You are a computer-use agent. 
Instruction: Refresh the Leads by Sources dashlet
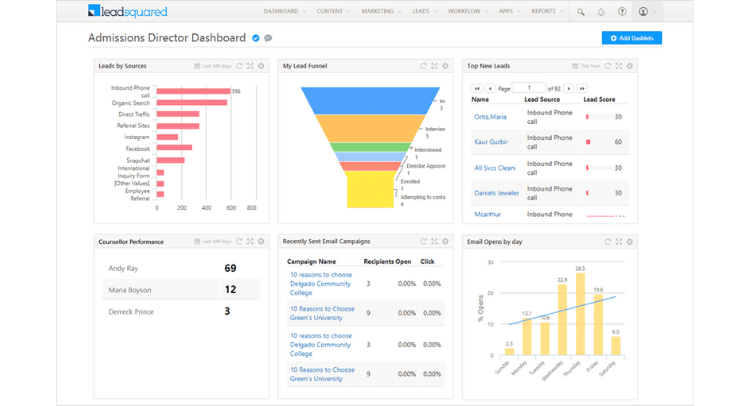pyautogui.click(x=239, y=66)
